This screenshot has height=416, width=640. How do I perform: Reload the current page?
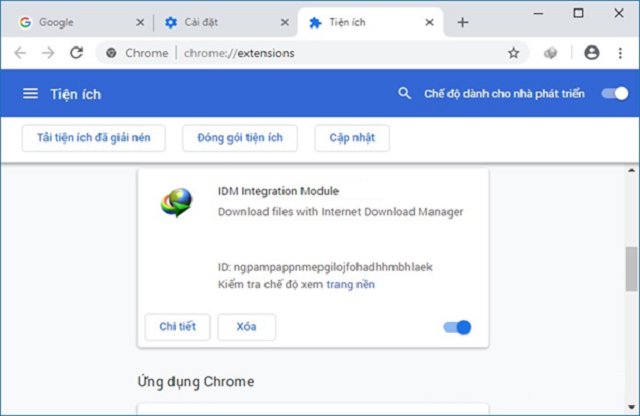point(76,53)
